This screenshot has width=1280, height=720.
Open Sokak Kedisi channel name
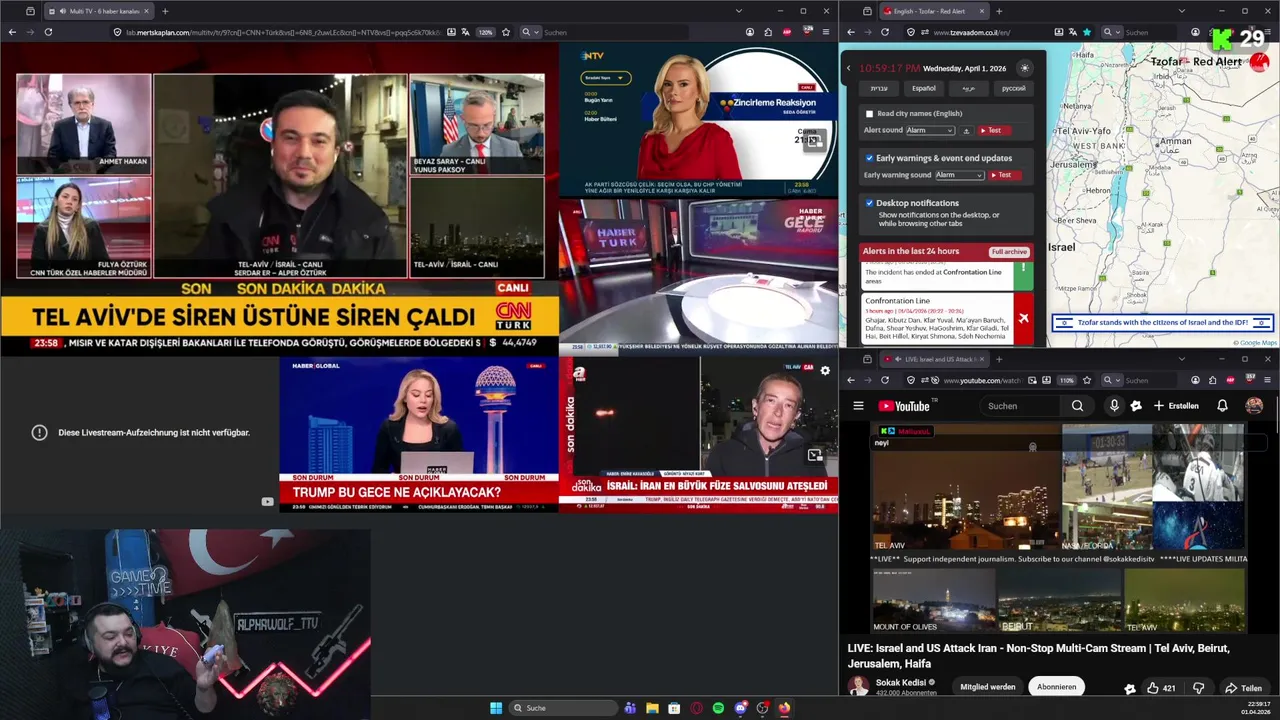point(901,682)
